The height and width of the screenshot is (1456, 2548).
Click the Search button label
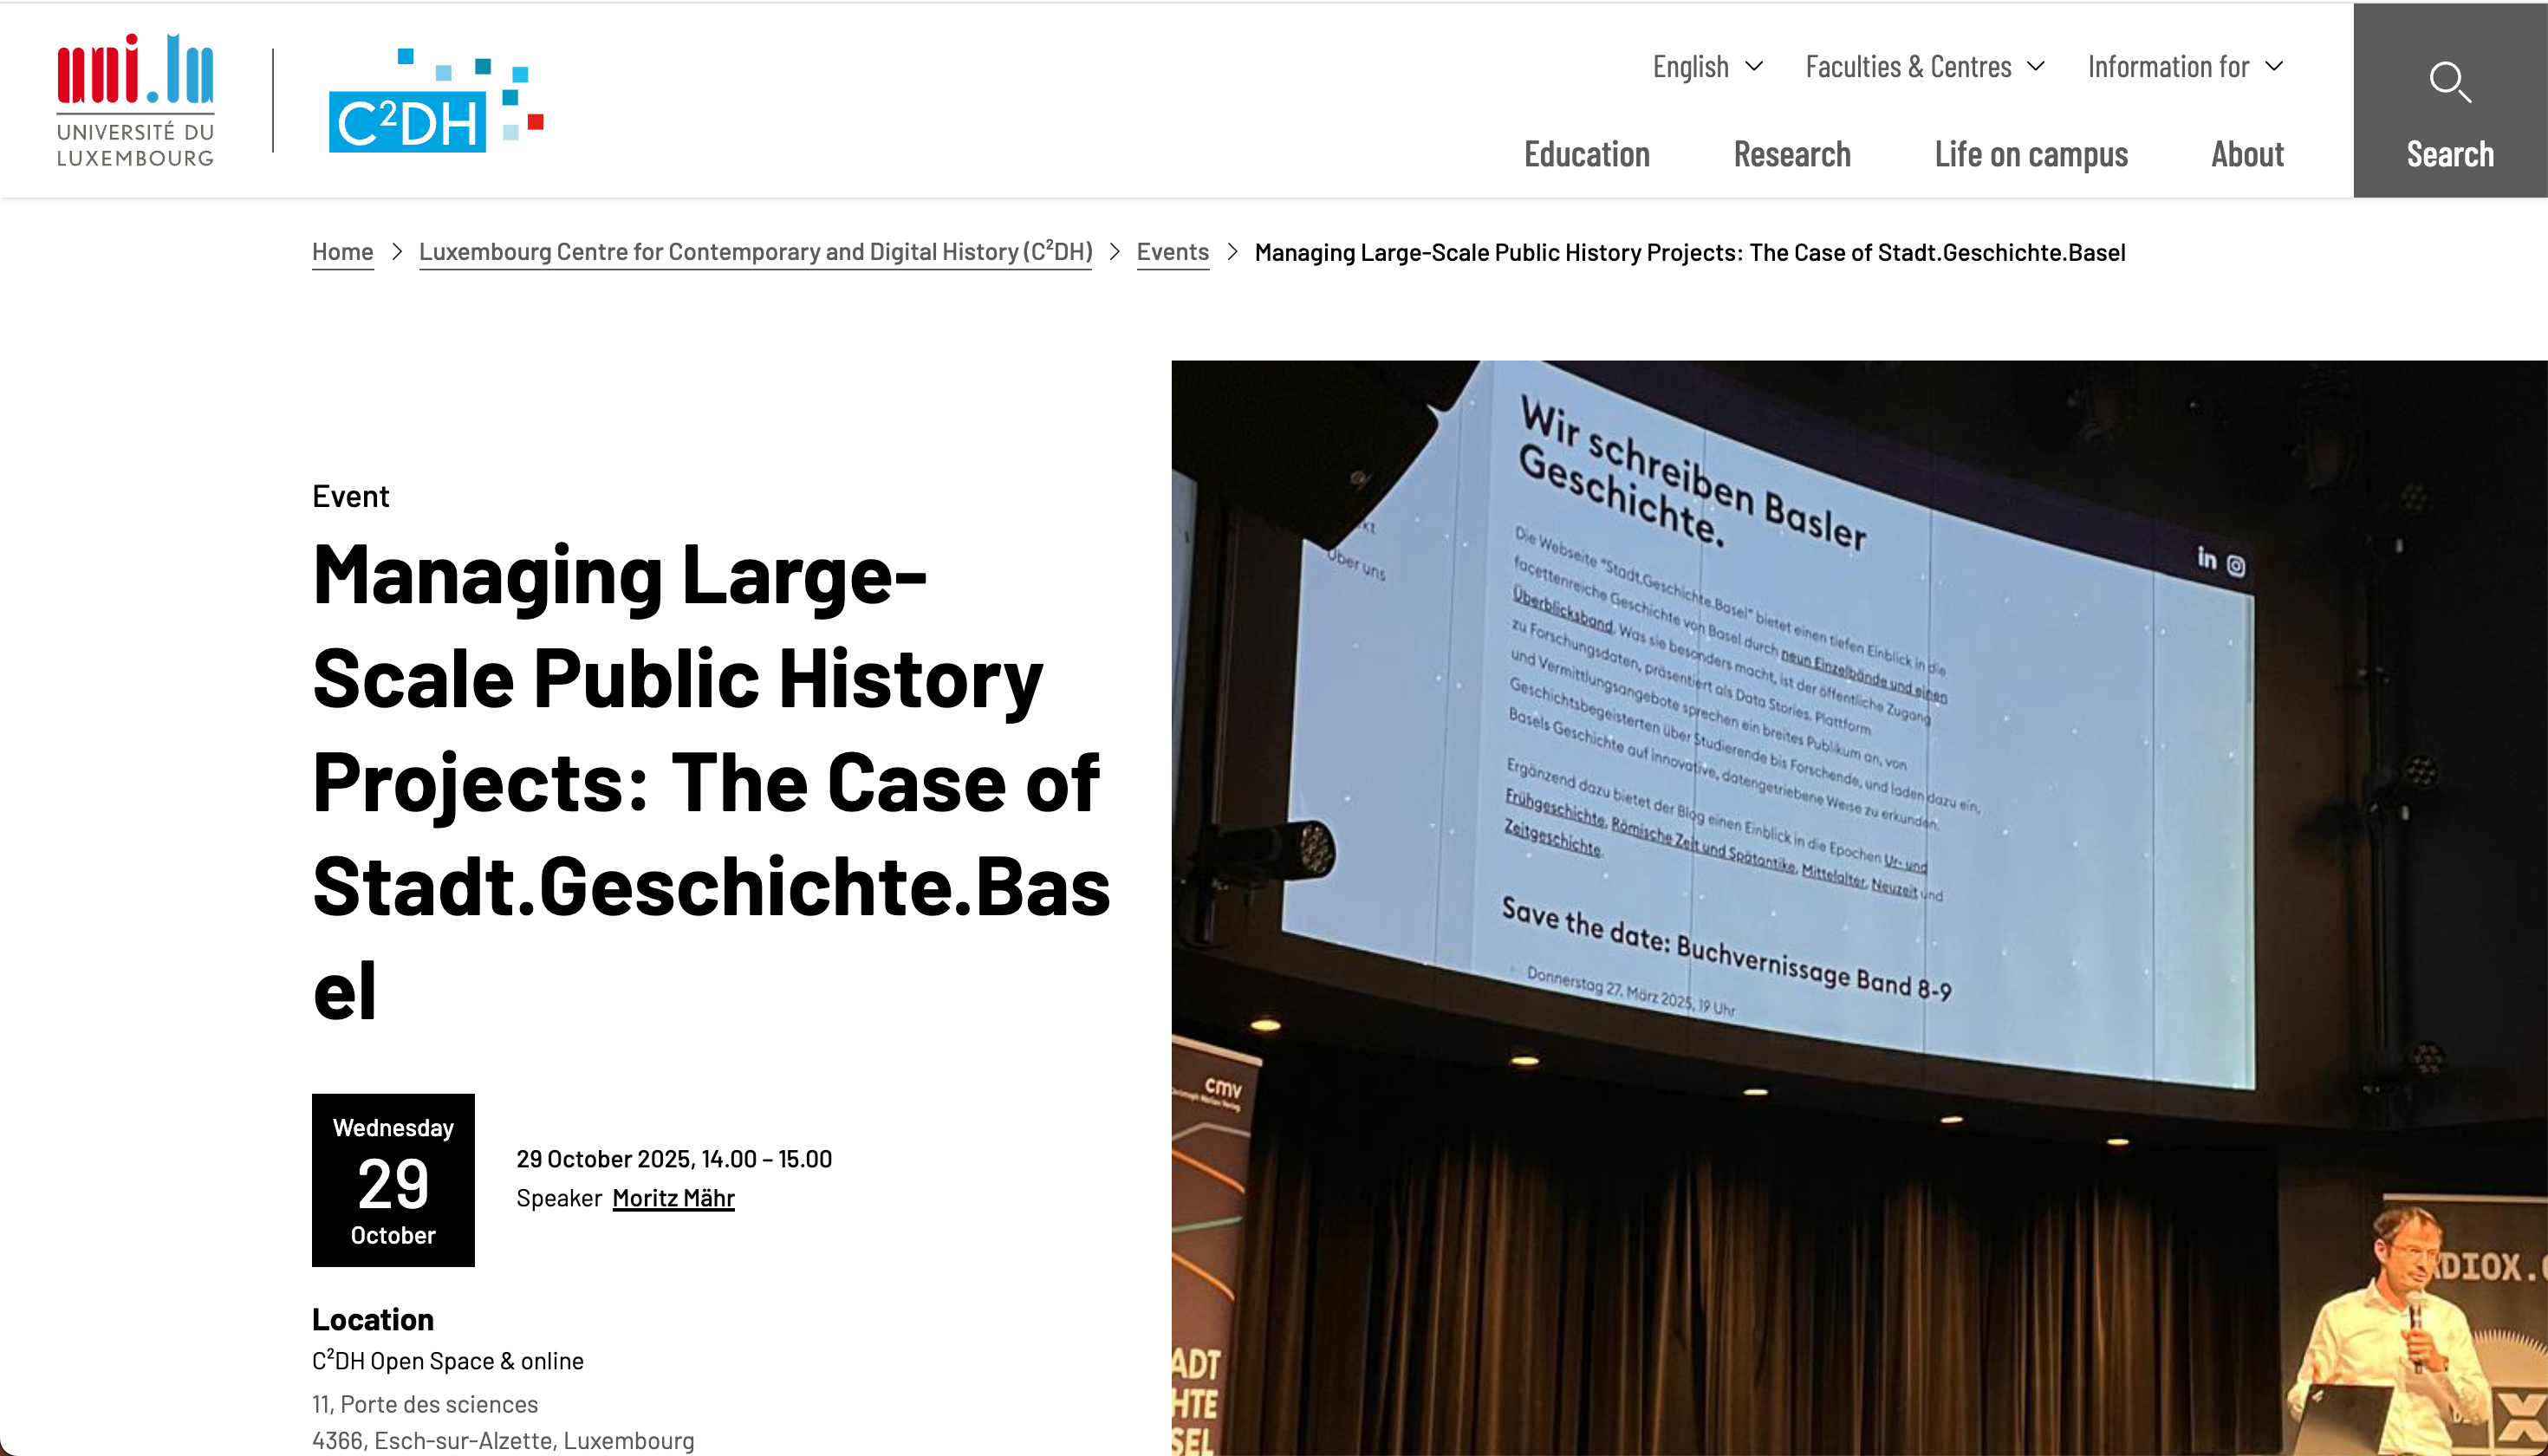coord(2449,155)
